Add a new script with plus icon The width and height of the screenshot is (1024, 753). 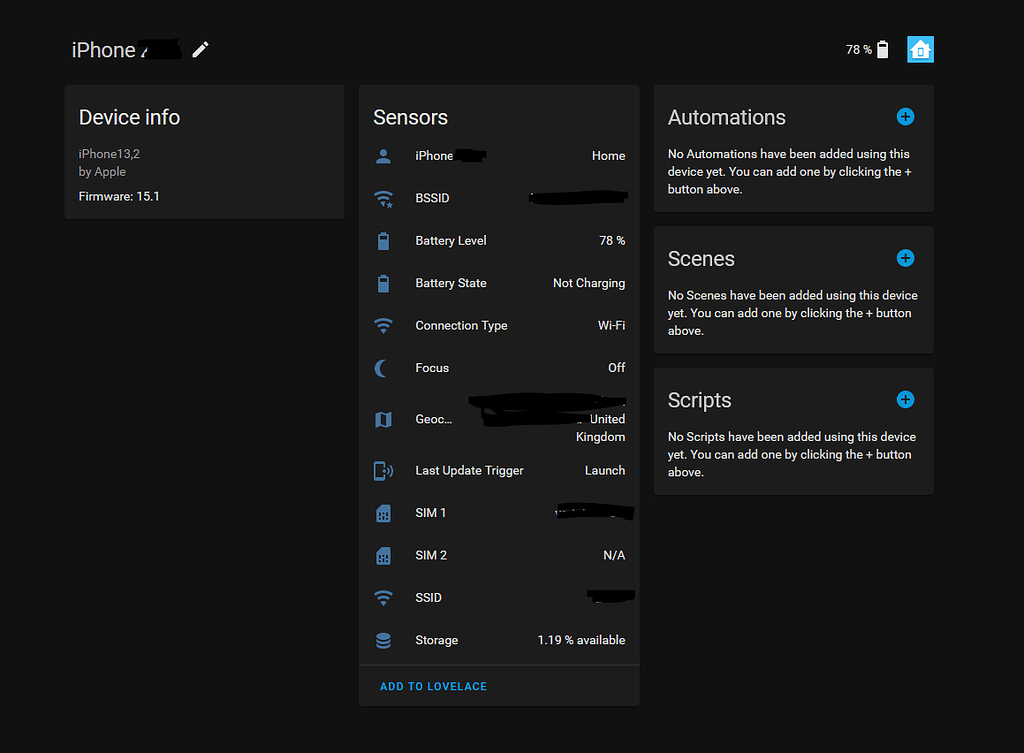[905, 400]
